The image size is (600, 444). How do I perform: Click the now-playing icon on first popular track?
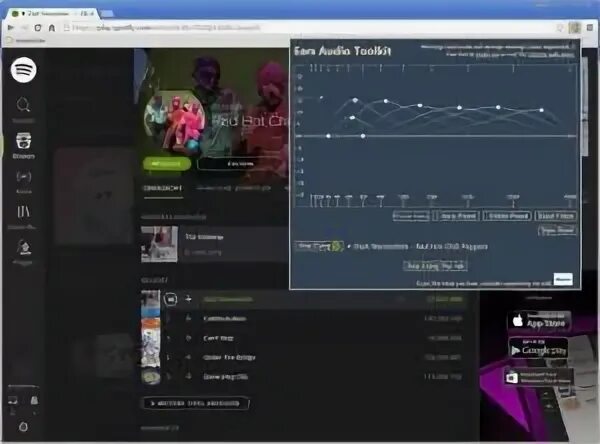pos(171,299)
